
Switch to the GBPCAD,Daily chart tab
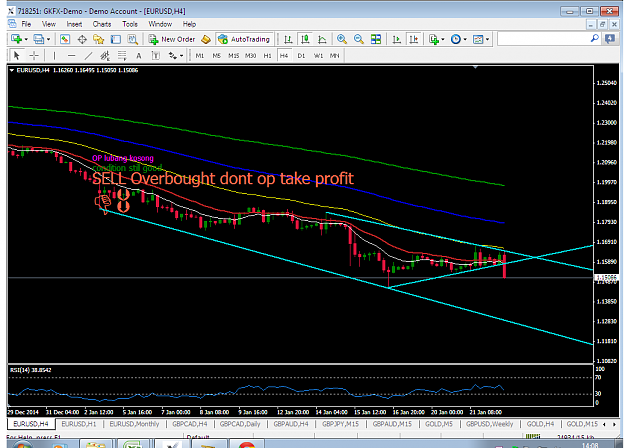pos(240,424)
